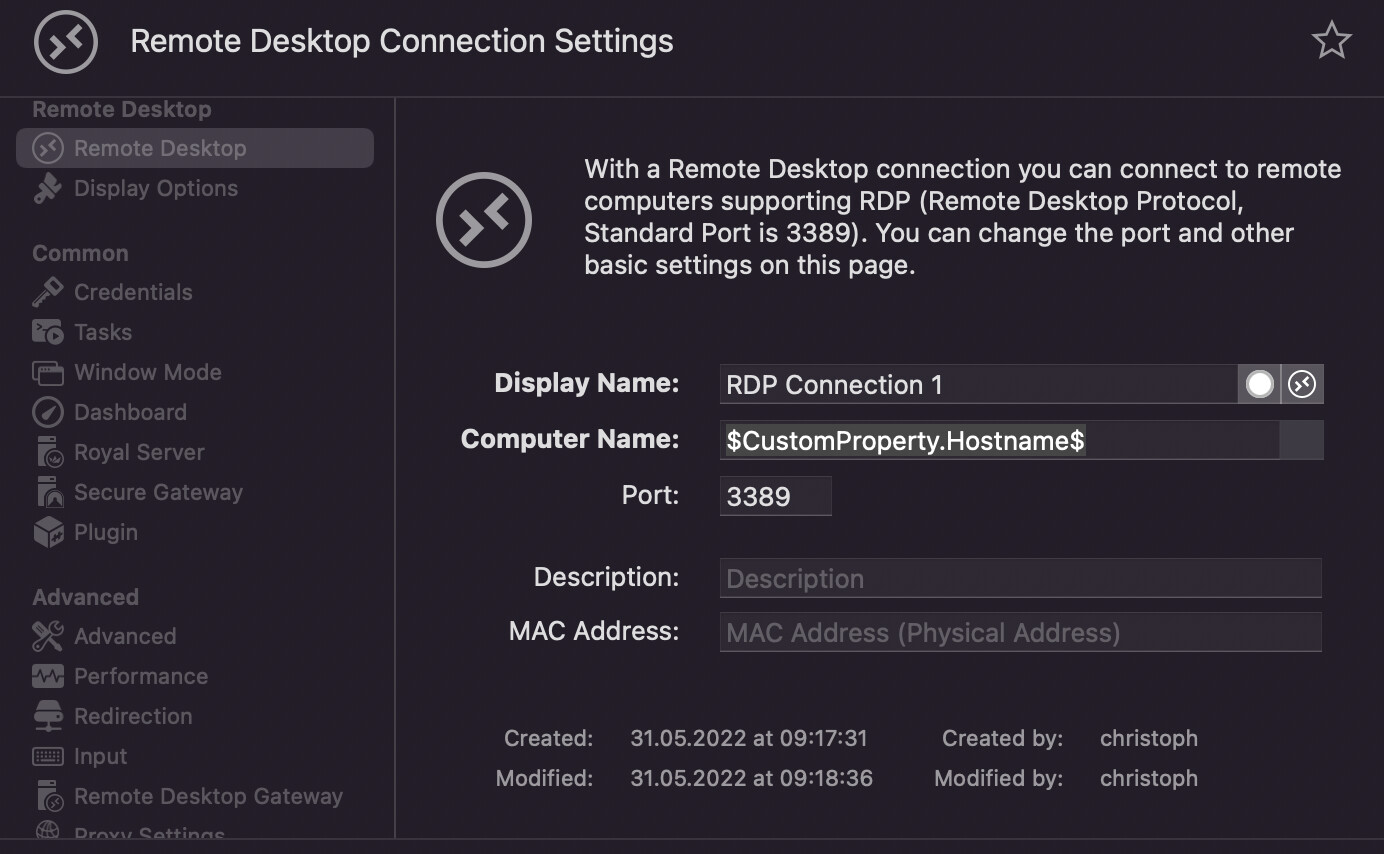The image size is (1384, 854).
Task: Select Royal Server in the sidebar
Action: click(139, 452)
